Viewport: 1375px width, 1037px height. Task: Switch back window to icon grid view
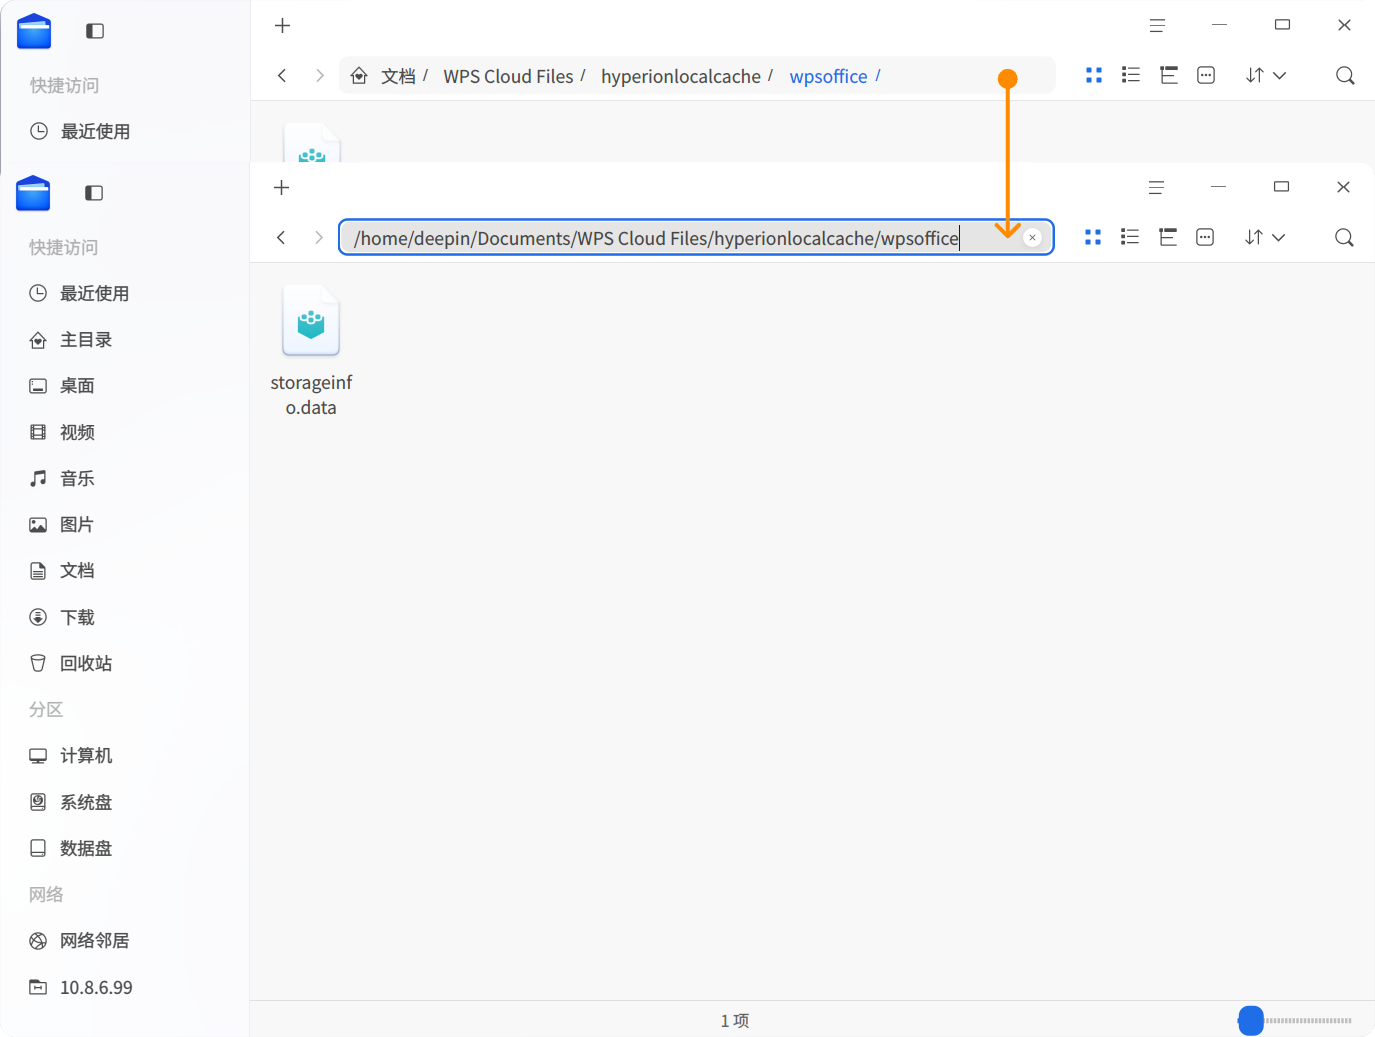tap(1094, 75)
